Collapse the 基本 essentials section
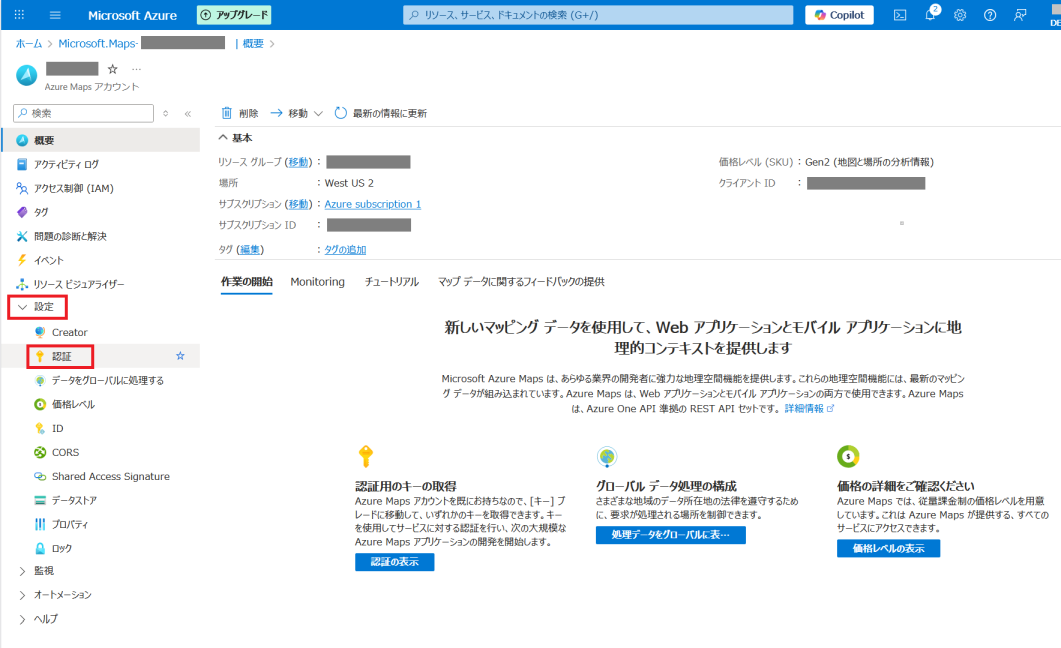 tap(223, 137)
